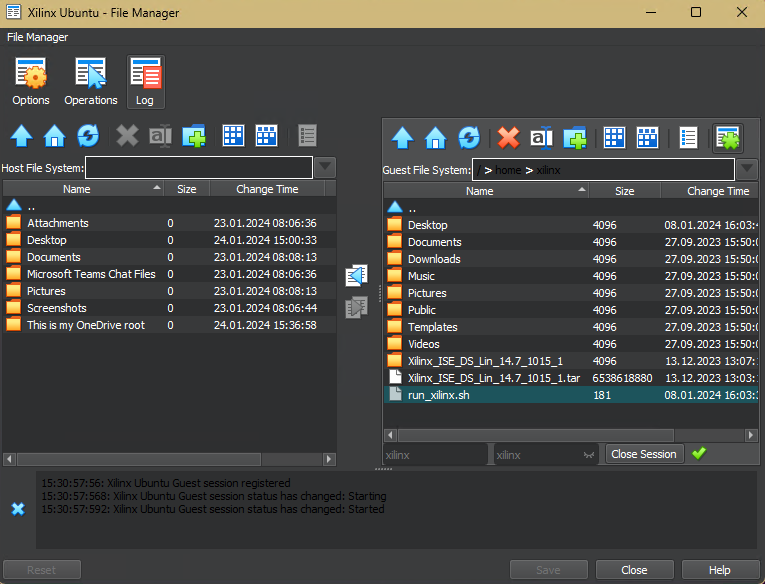Image resolution: width=765 pixels, height=584 pixels.
Task: Select Videos folder in guest pane
Action: point(571,344)
